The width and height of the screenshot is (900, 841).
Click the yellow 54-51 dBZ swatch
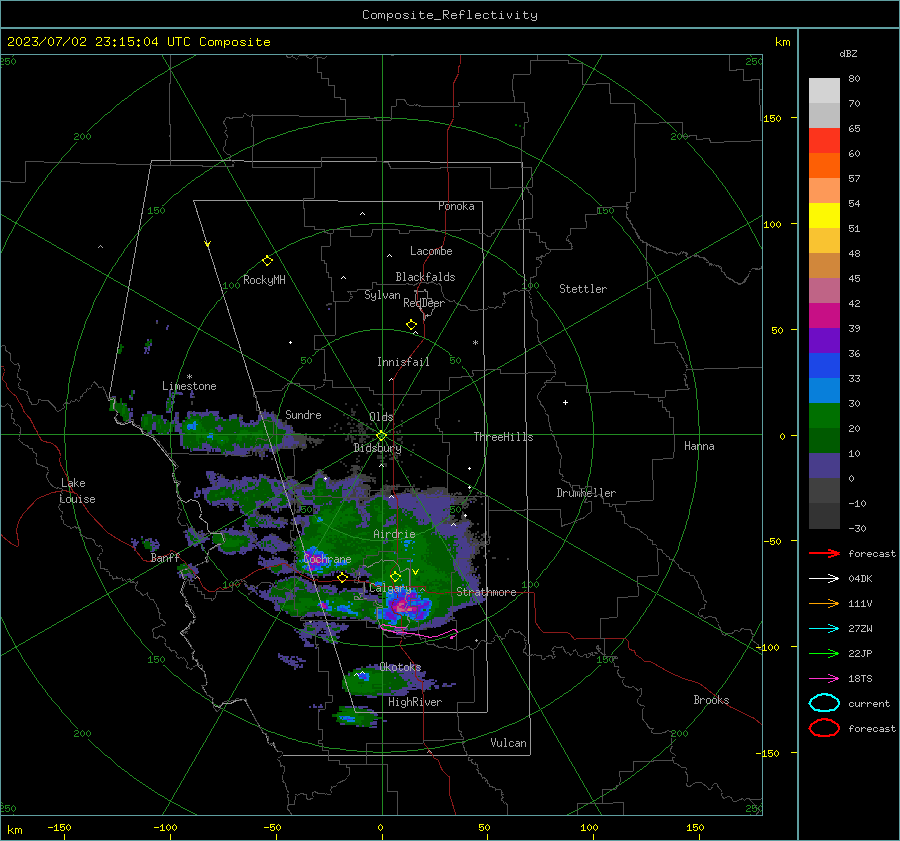click(x=824, y=215)
